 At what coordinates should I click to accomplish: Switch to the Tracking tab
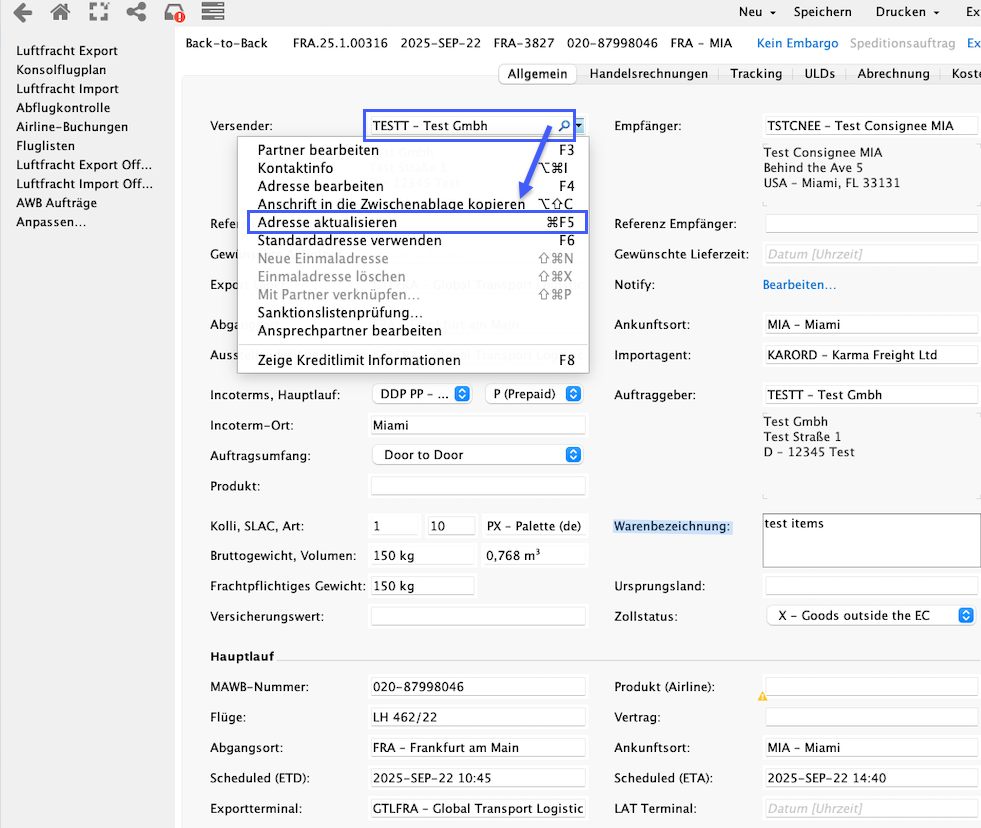756,74
